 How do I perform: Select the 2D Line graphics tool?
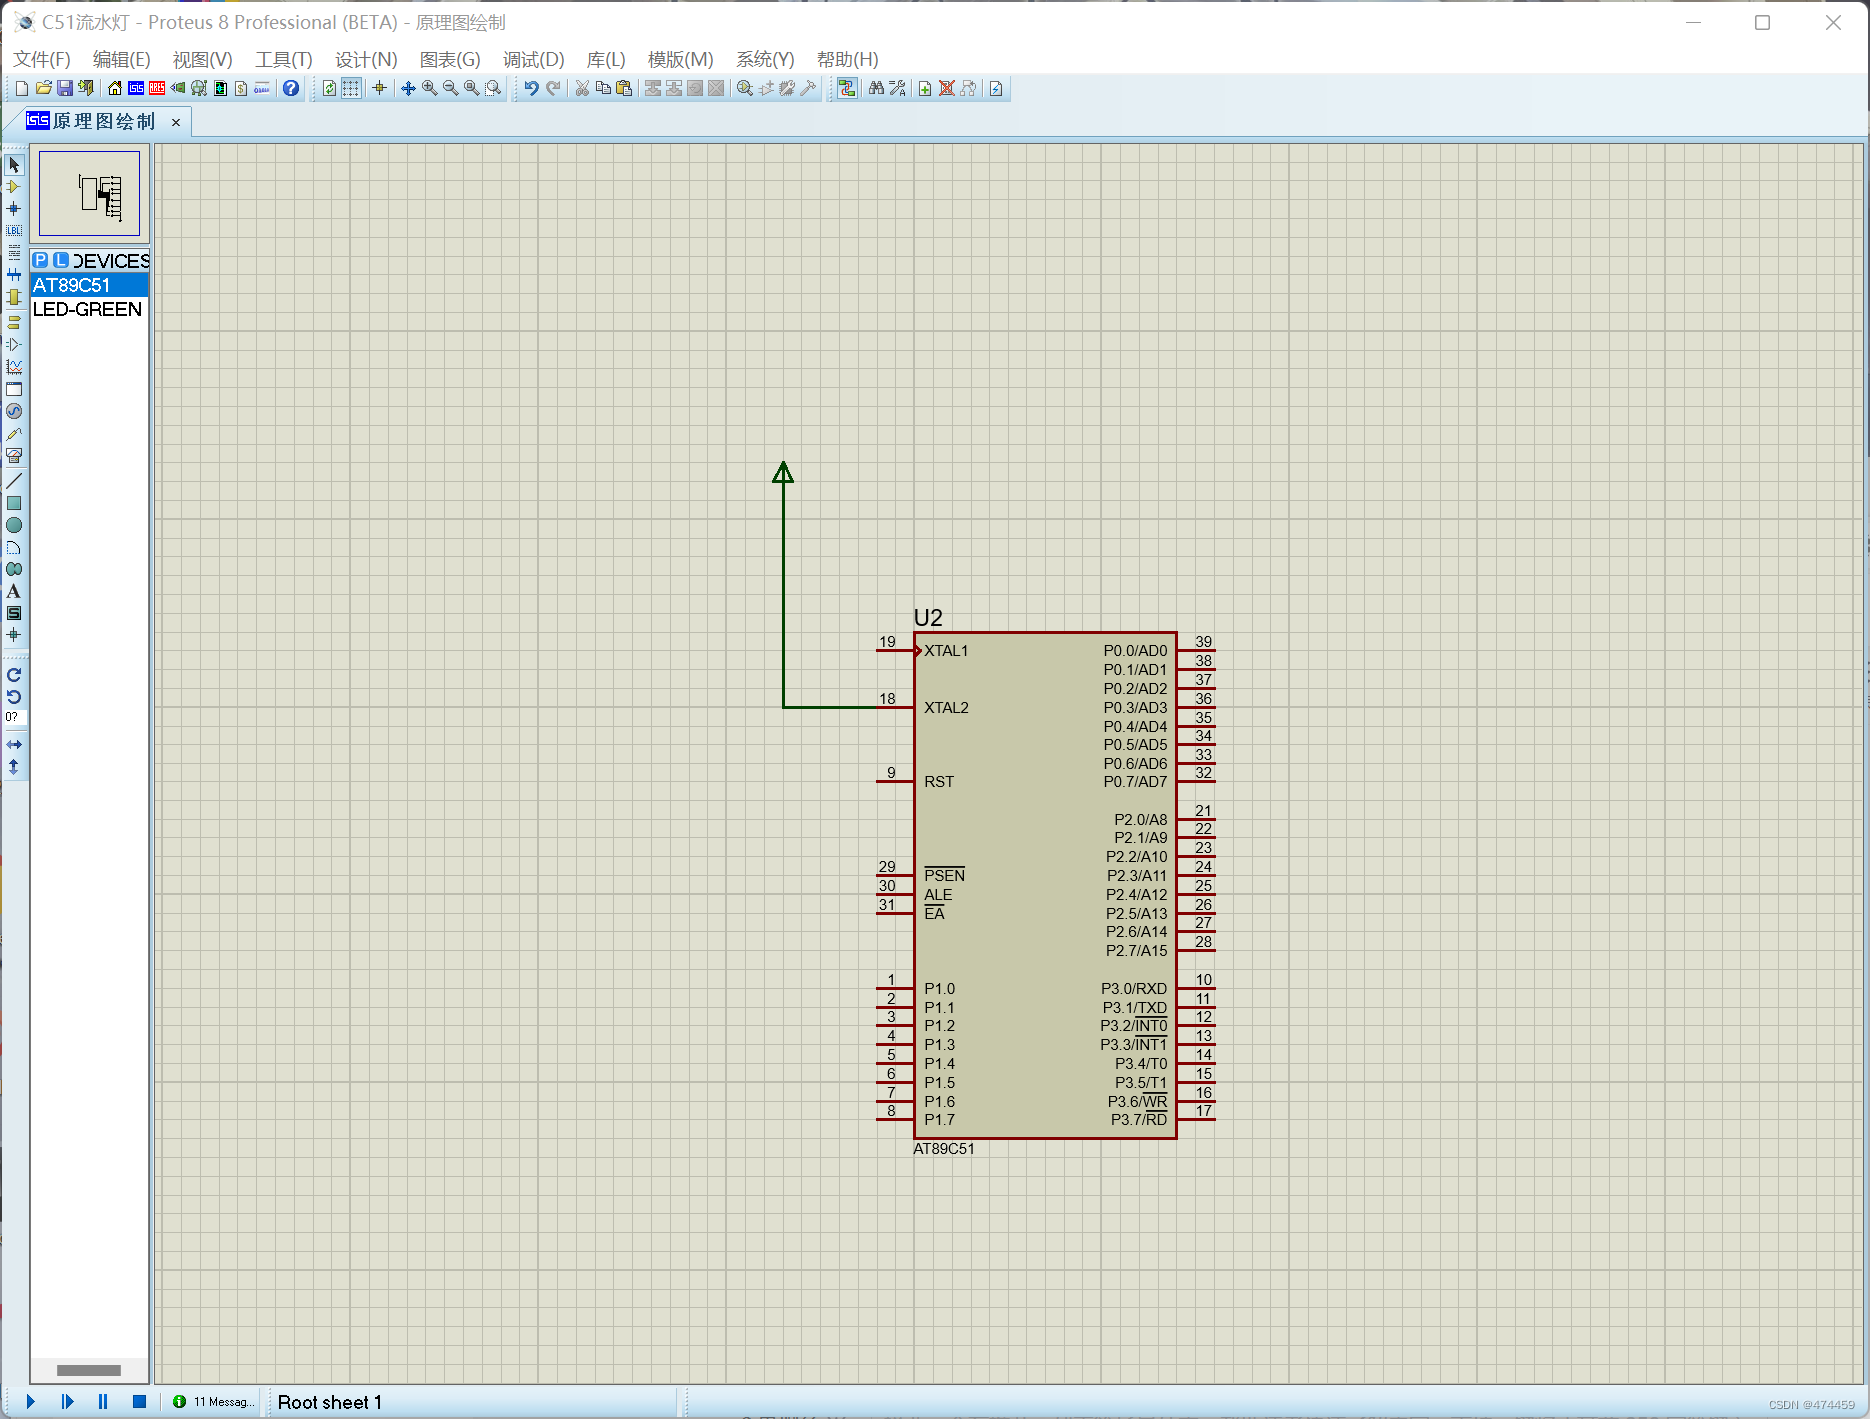pos(14,481)
